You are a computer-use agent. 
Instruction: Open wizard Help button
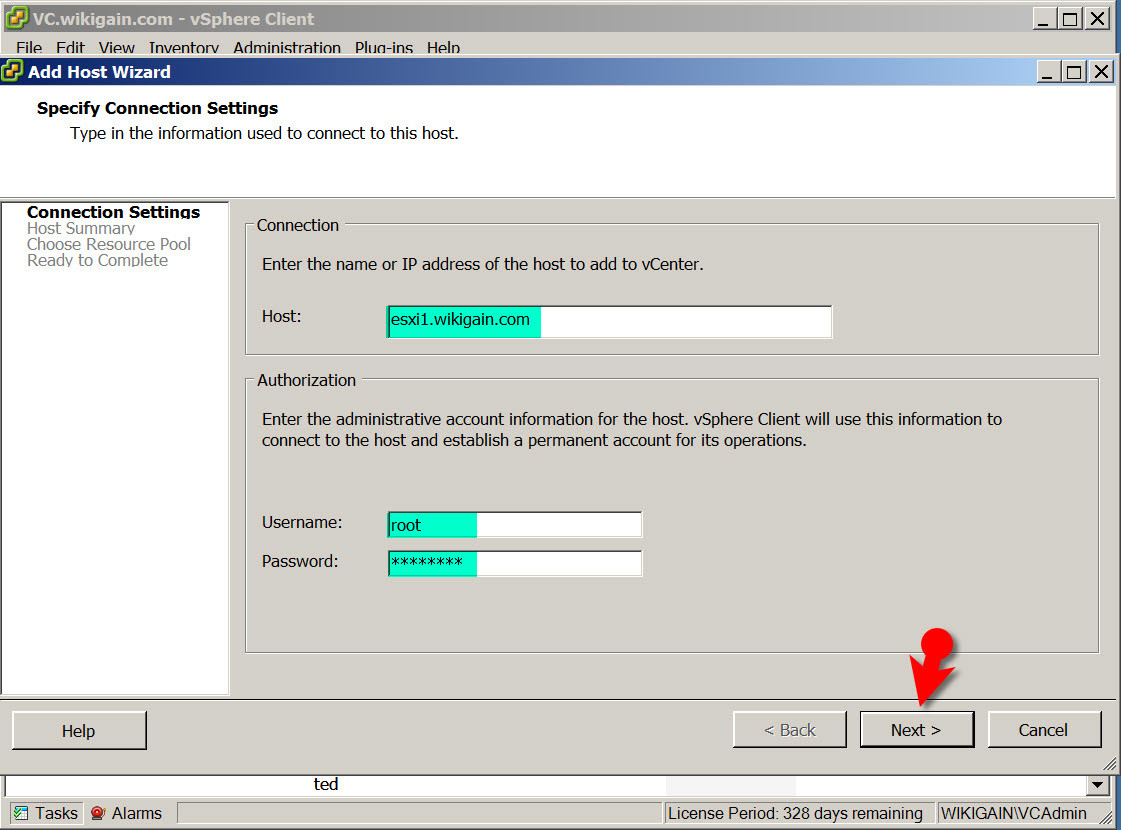coord(79,731)
